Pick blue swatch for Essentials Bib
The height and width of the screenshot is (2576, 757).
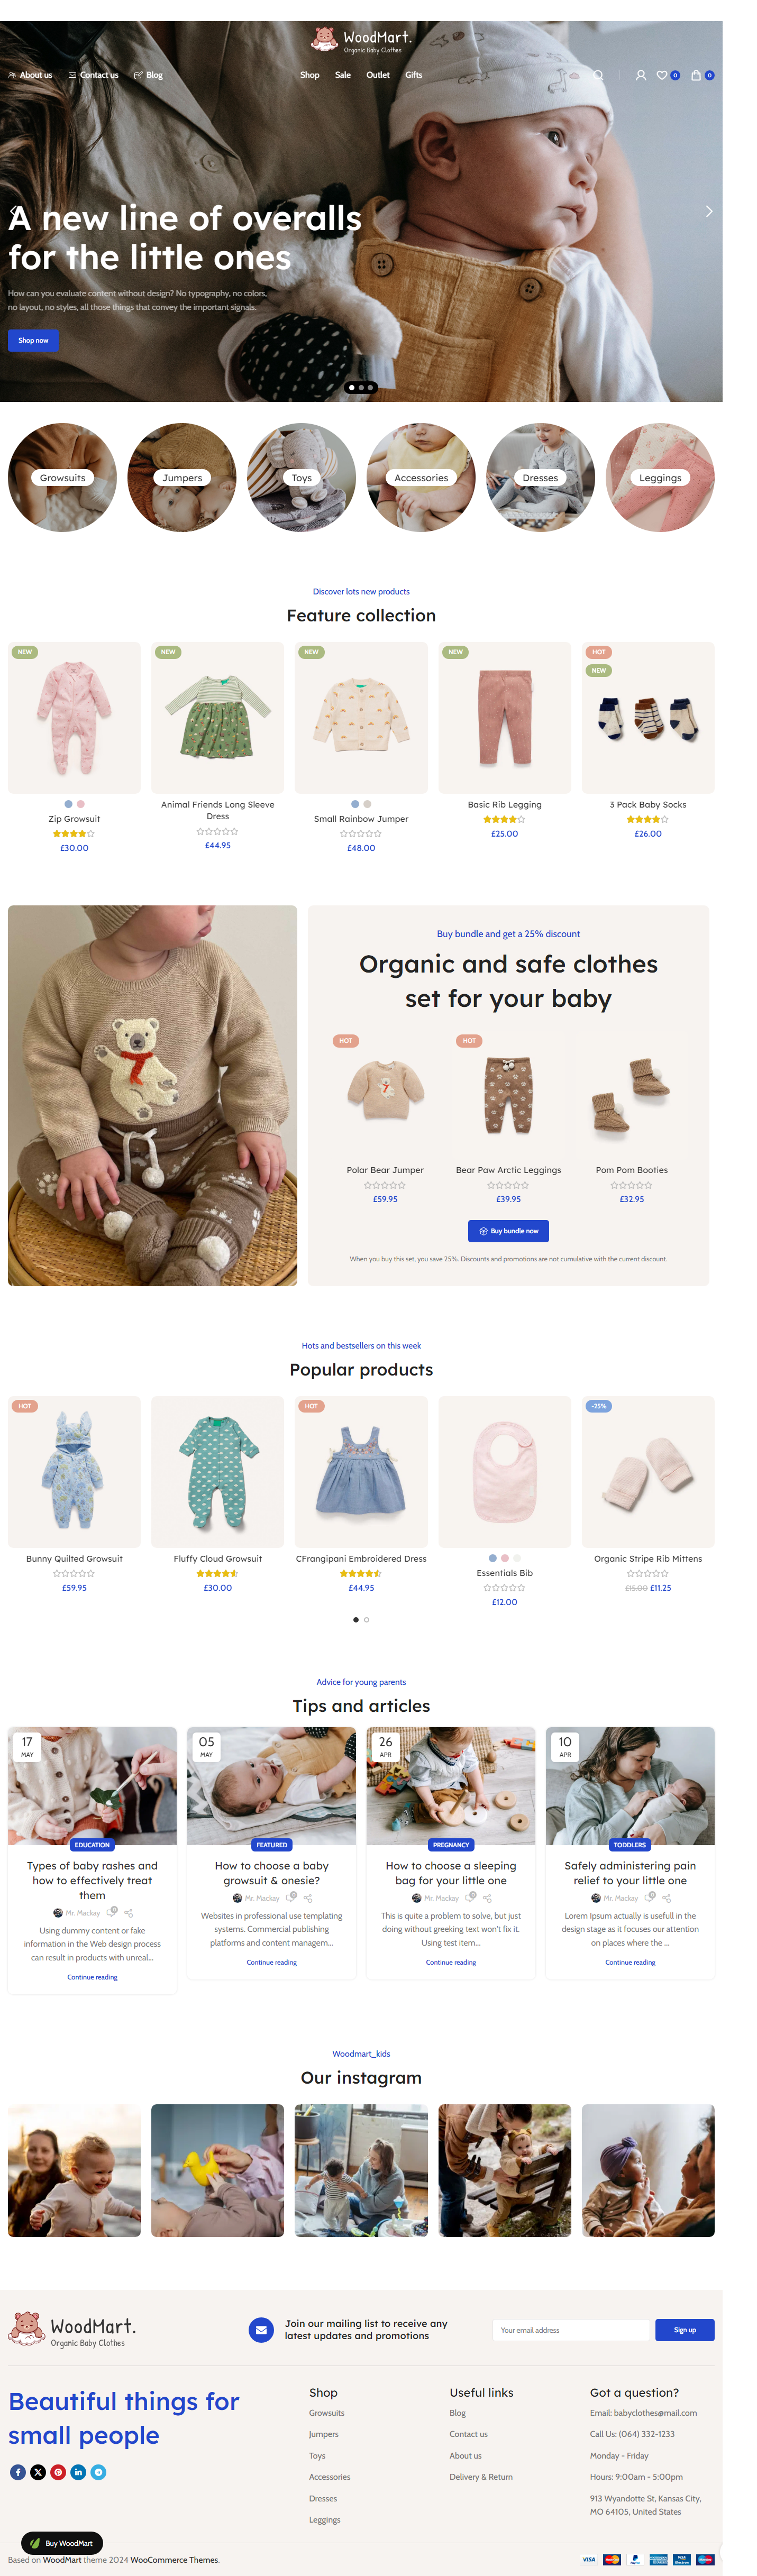tap(492, 1558)
